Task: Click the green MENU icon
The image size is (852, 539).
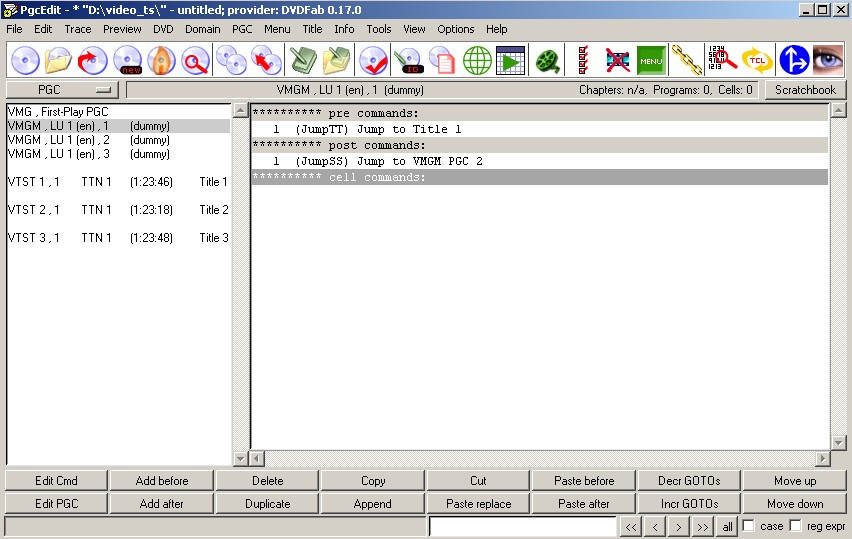Action: pyautogui.click(x=651, y=60)
